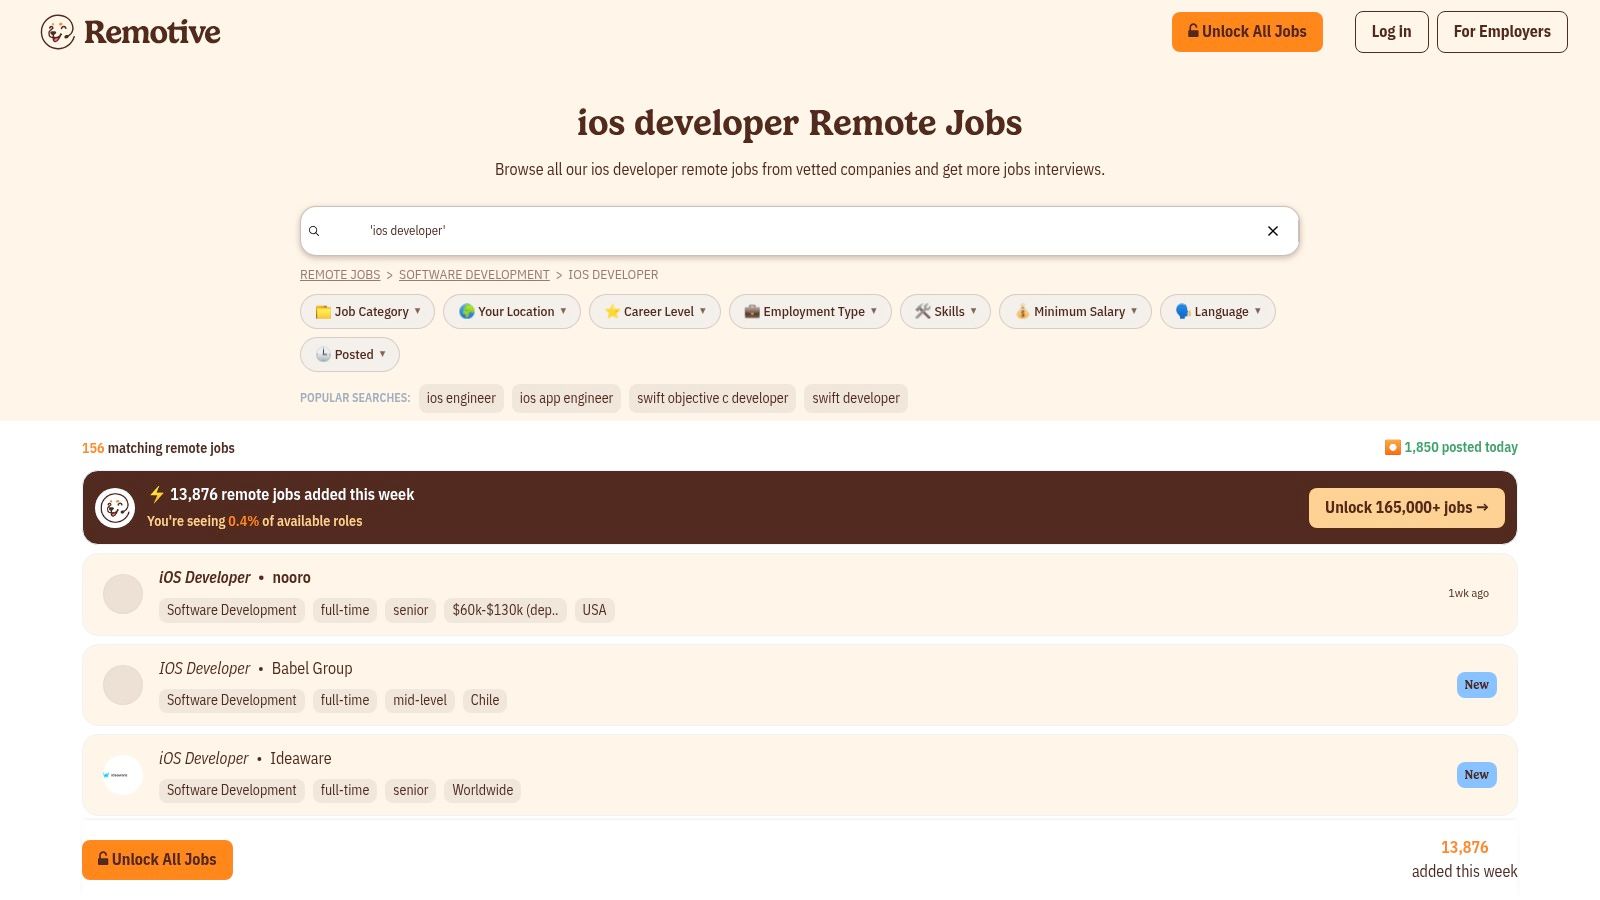Clear the search with the X icon
Image resolution: width=1600 pixels, height=900 pixels.
[x=1273, y=231]
